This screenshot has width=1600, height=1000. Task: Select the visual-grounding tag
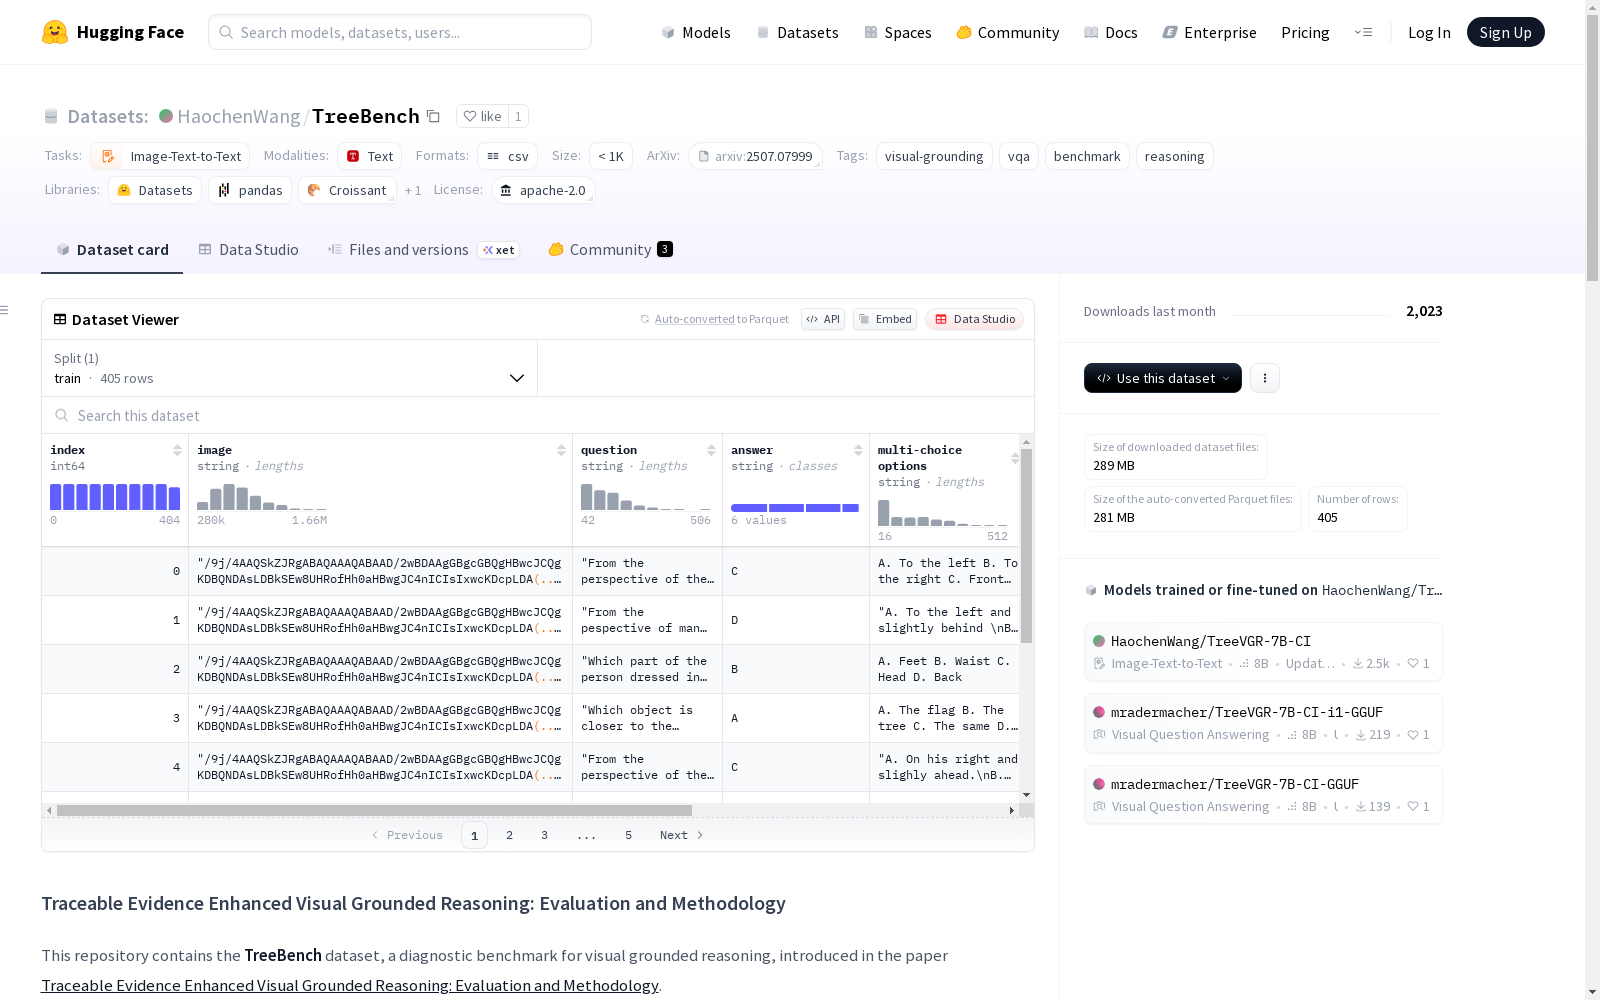coord(934,156)
